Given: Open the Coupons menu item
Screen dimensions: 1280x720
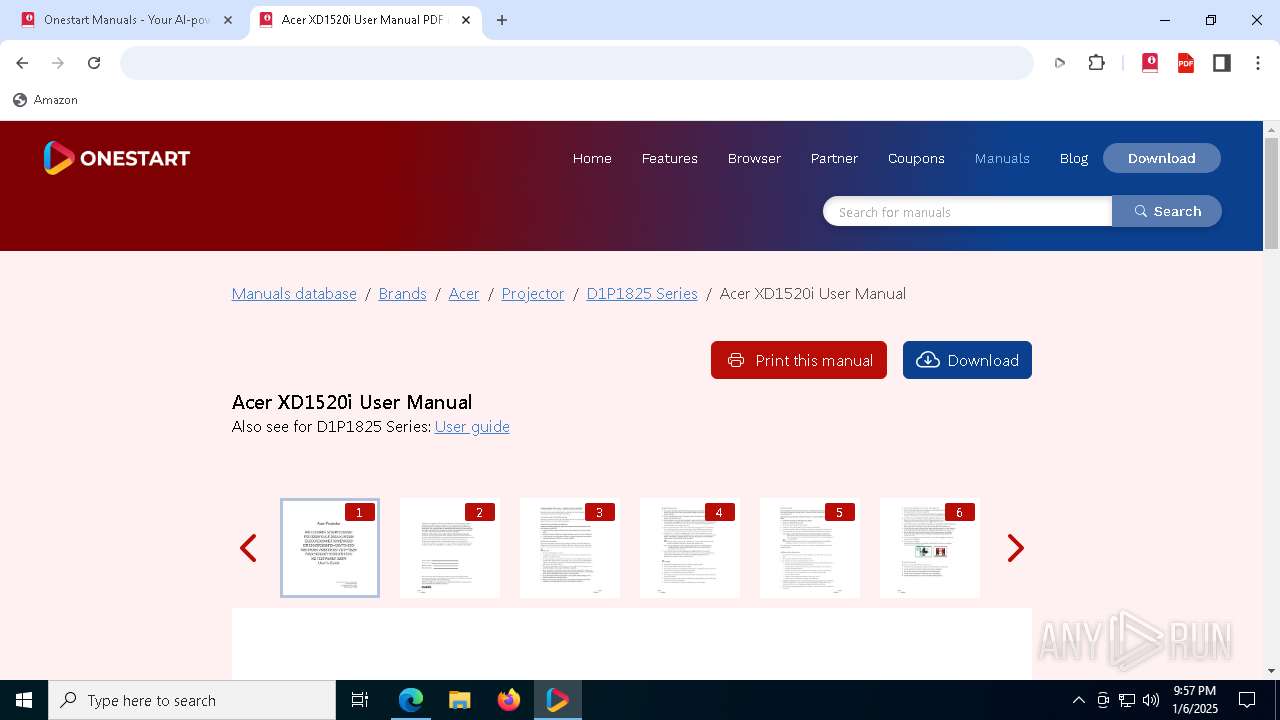Looking at the screenshot, I should click(x=916, y=158).
